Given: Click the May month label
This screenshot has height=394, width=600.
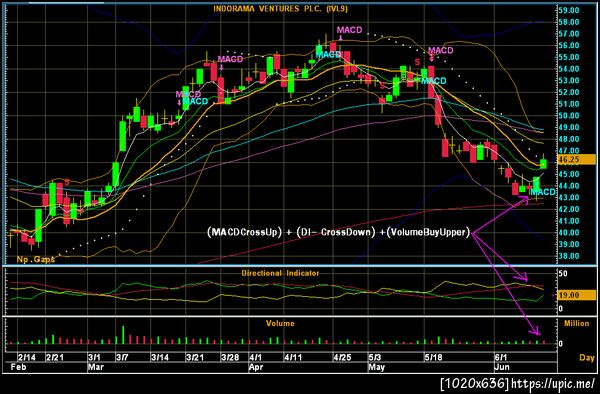Looking at the screenshot, I should point(377,367).
